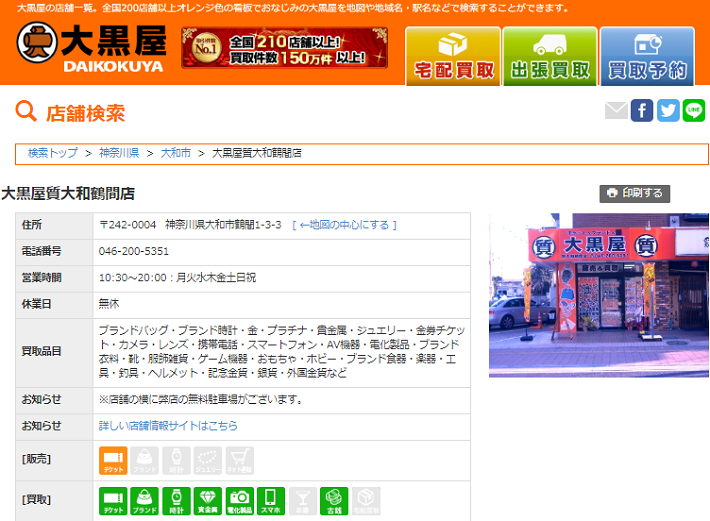Share on Twitter icon
The image size is (710, 521).
tap(668, 110)
